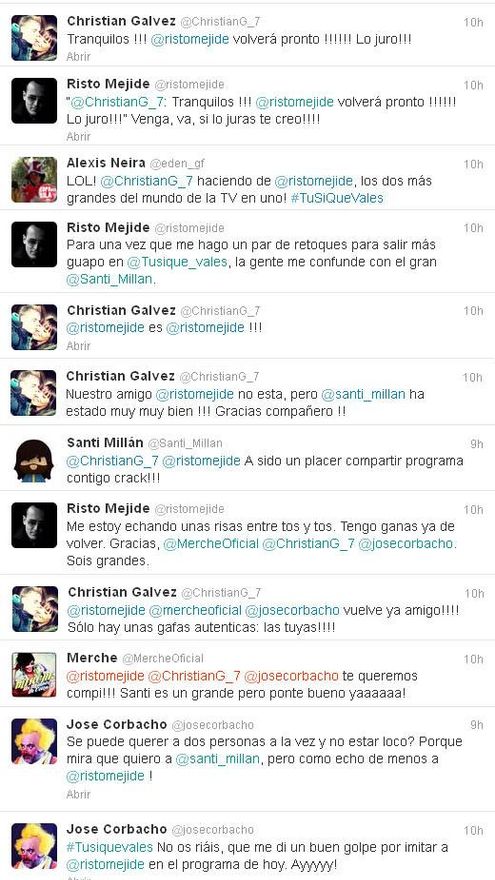Viewport: 495px width, 880px height.
Task: Click the Santi Millán display name
Action: pos(105,442)
